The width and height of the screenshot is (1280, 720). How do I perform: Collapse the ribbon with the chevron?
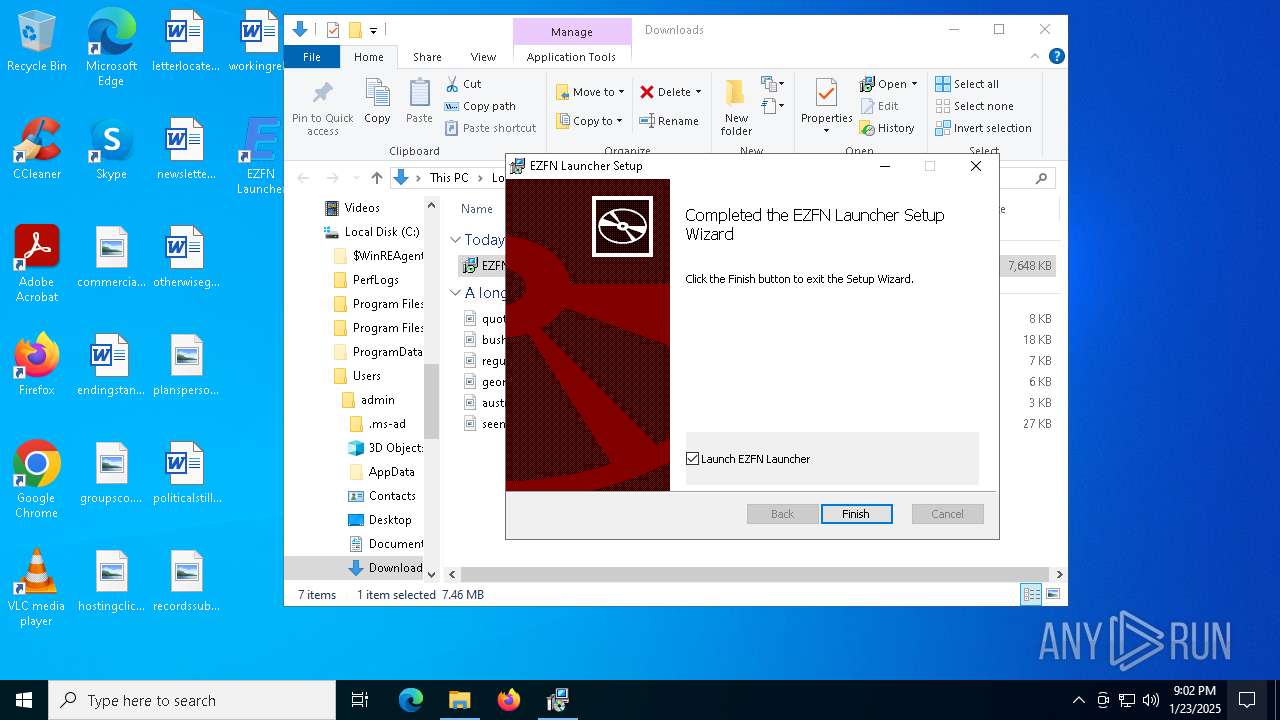coord(1036,57)
